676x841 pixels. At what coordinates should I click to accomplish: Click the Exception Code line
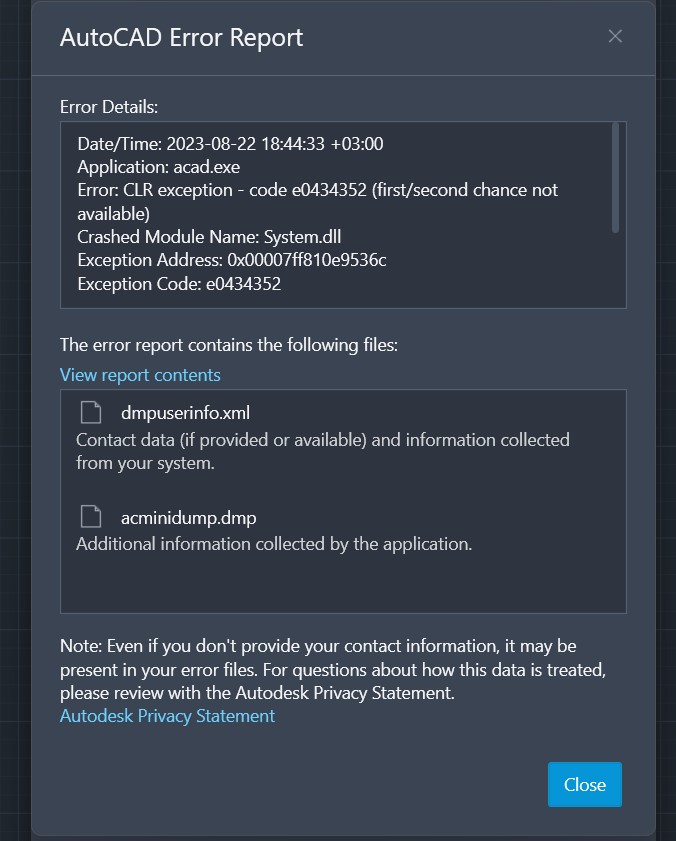click(x=179, y=284)
